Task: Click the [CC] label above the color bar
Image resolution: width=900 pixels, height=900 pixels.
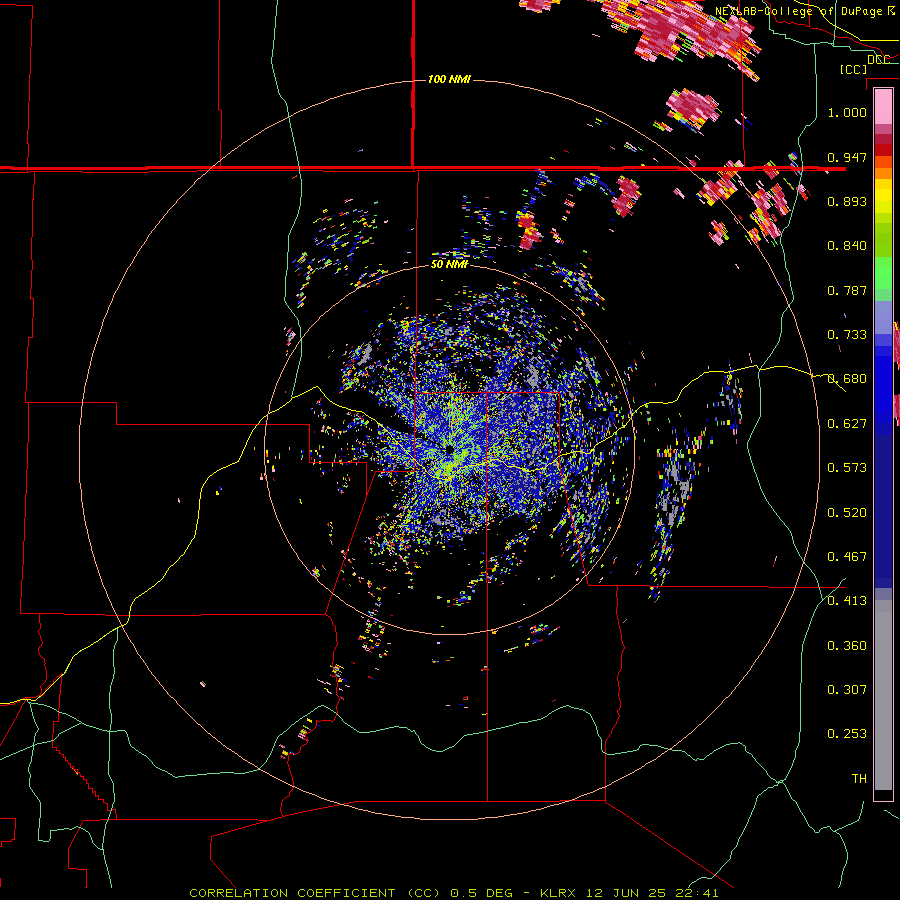Action: pos(854,69)
